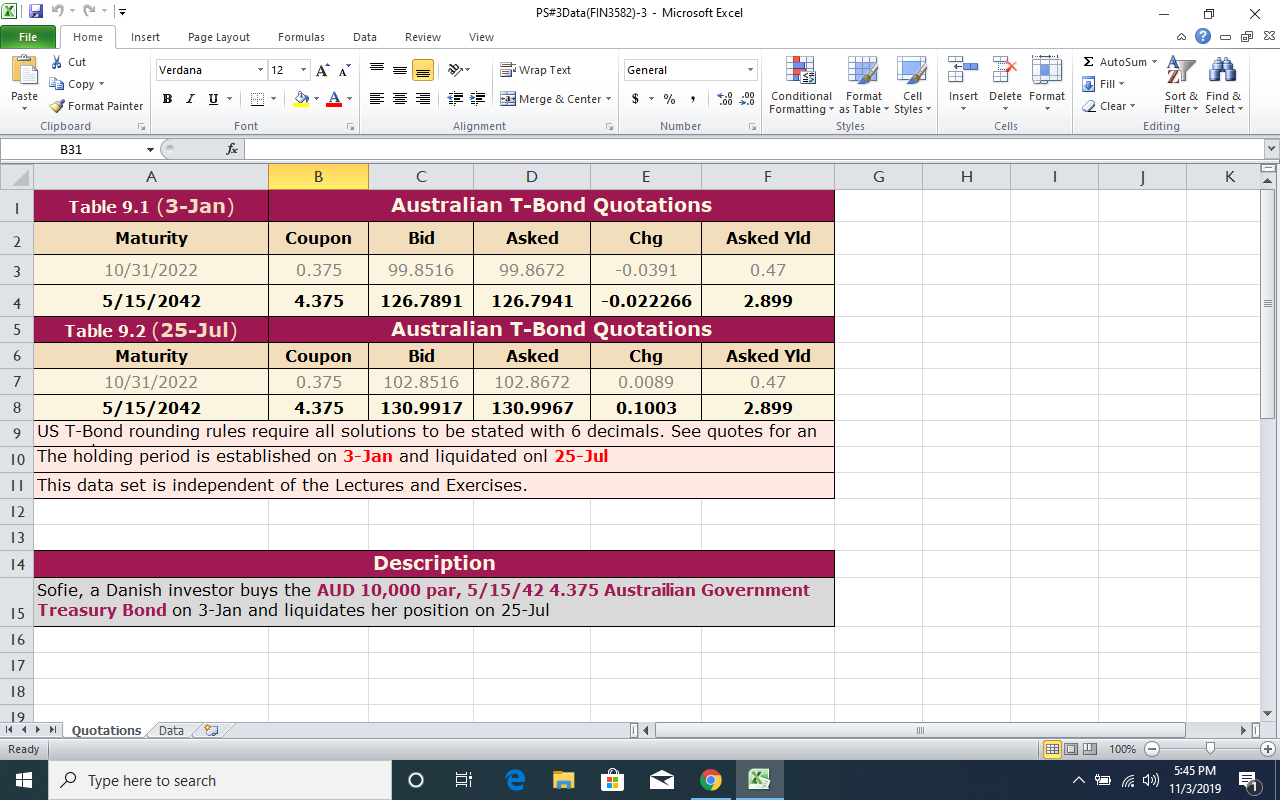Click the Percent Style icon
Image resolution: width=1280 pixels, height=800 pixels.
coord(667,100)
